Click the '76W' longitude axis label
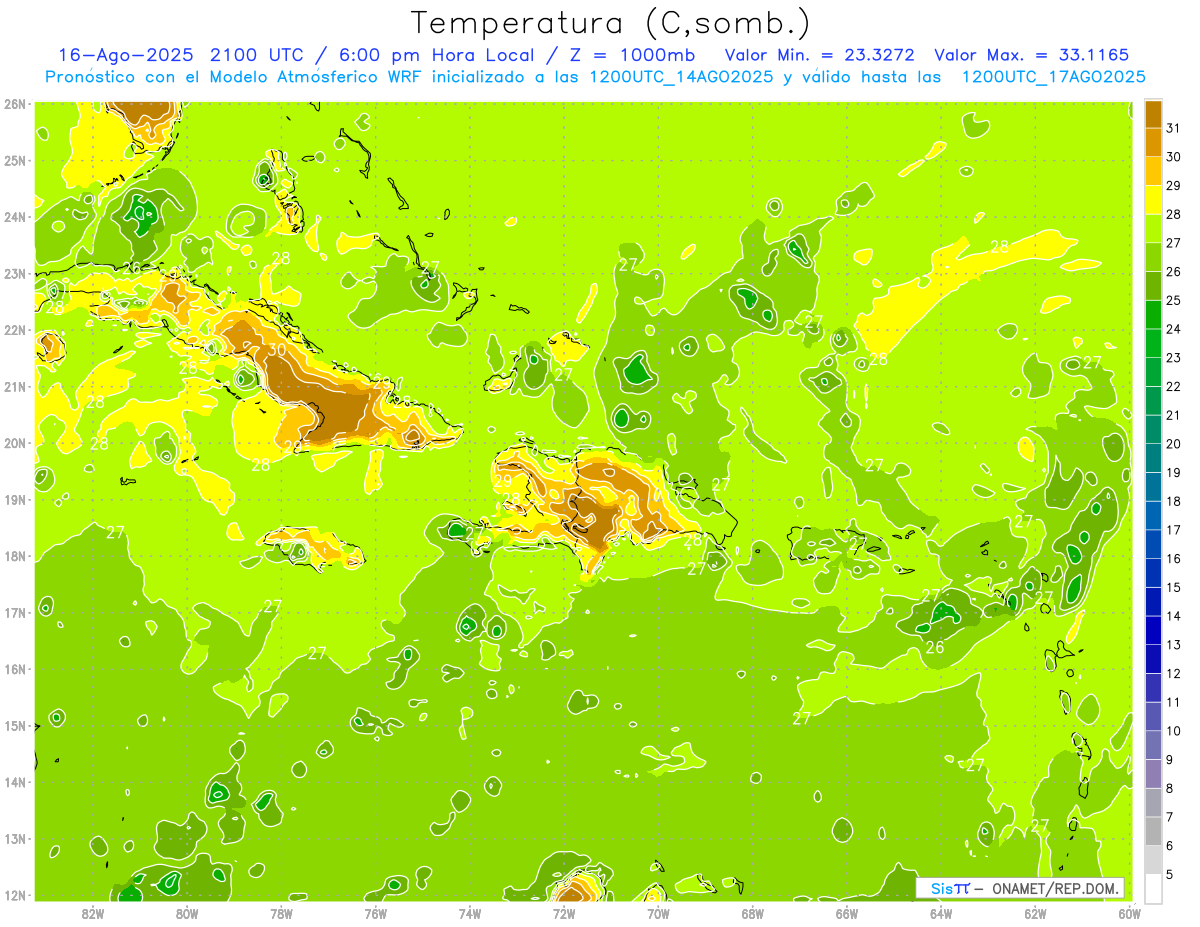The height and width of the screenshot is (927, 1200). coord(376,913)
